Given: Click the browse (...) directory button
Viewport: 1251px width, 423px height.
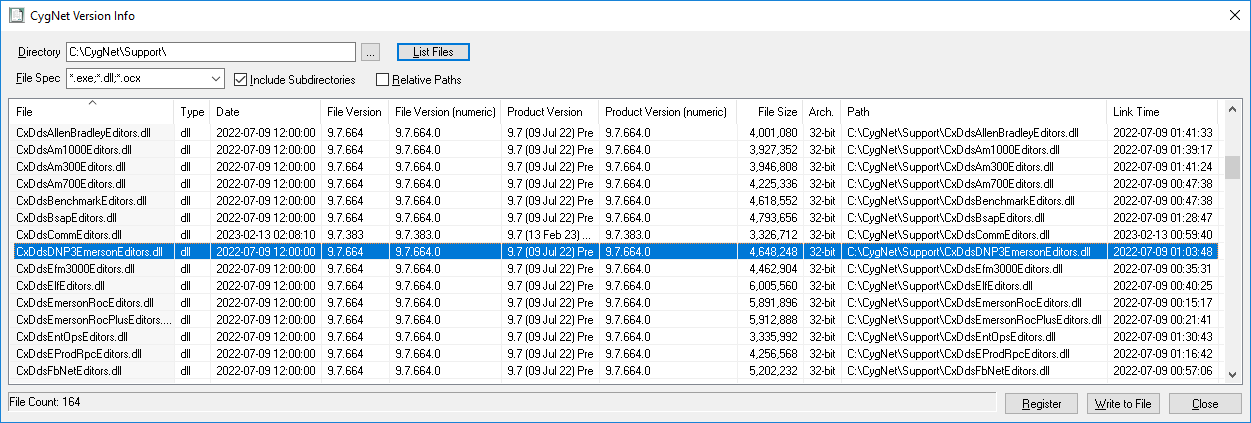Looking at the screenshot, I should (370, 52).
